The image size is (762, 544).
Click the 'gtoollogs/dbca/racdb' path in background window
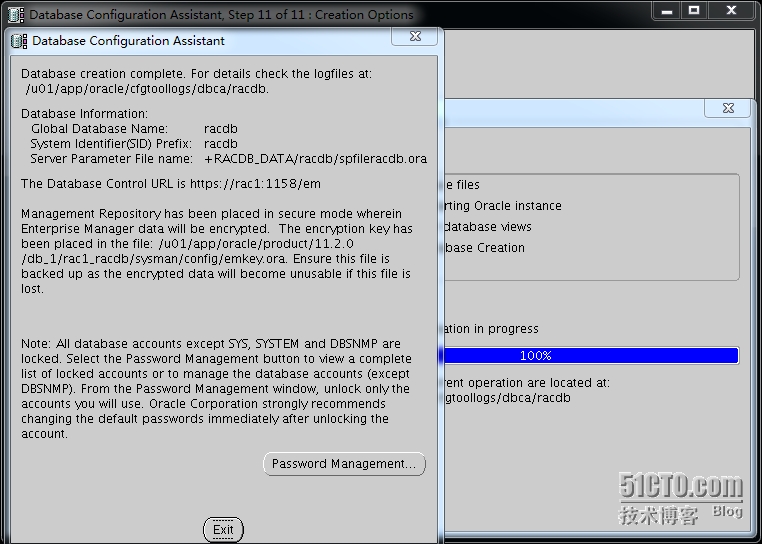507,398
